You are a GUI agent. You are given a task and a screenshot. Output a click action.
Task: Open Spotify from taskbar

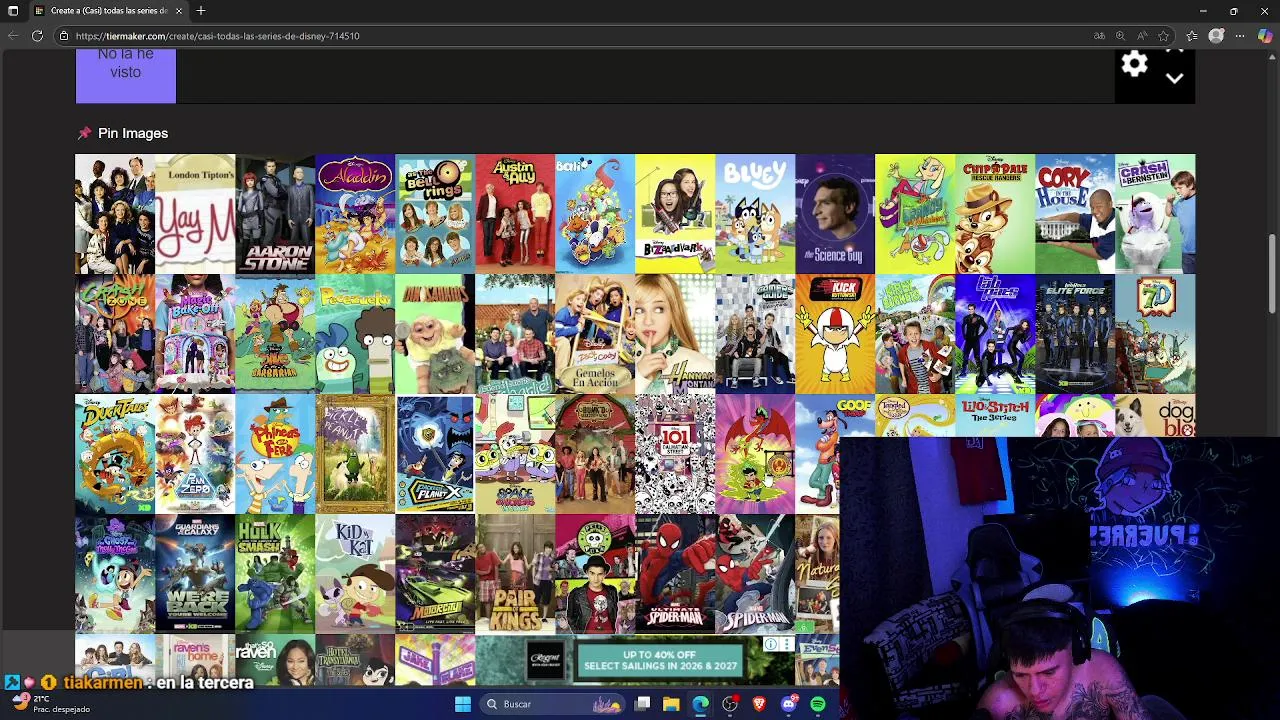click(818, 704)
